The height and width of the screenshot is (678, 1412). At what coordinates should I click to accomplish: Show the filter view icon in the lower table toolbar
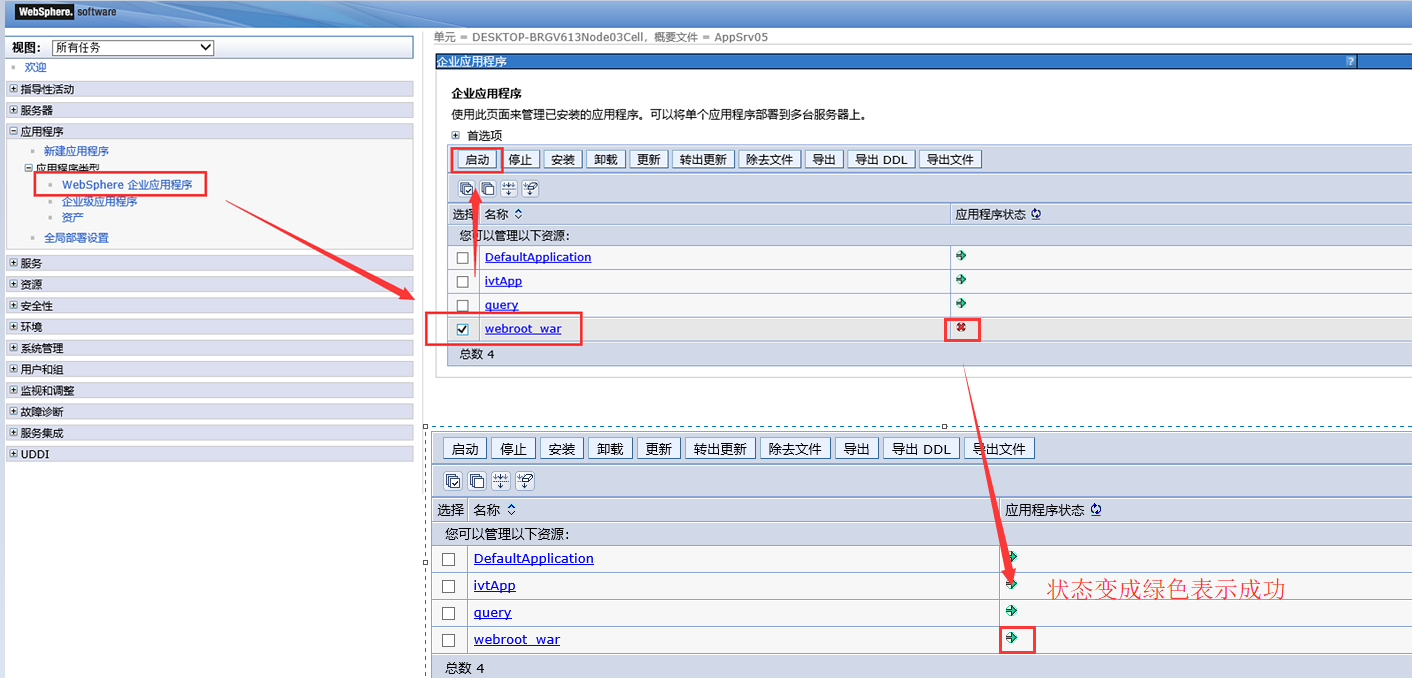(x=501, y=481)
